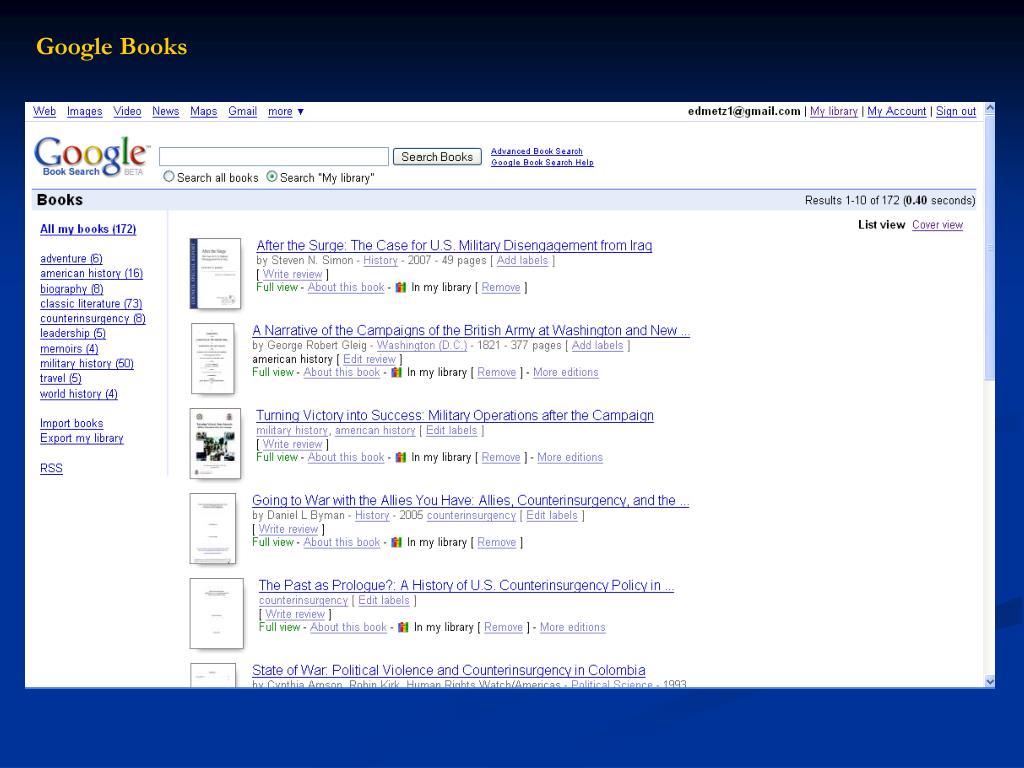Filter by the adventure (6) label
1024x768 pixels.
[x=71, y=259]
